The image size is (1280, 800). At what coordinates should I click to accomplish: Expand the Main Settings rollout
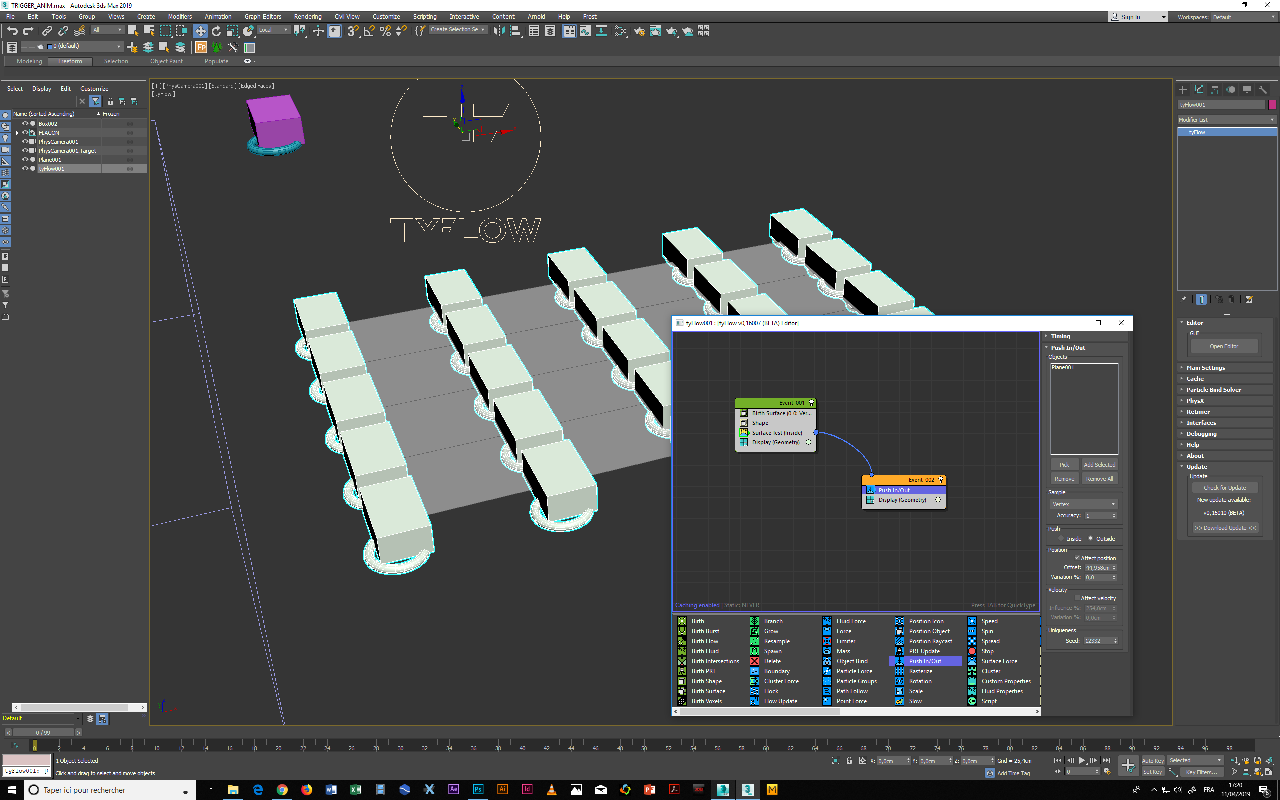pos(1227,368)
